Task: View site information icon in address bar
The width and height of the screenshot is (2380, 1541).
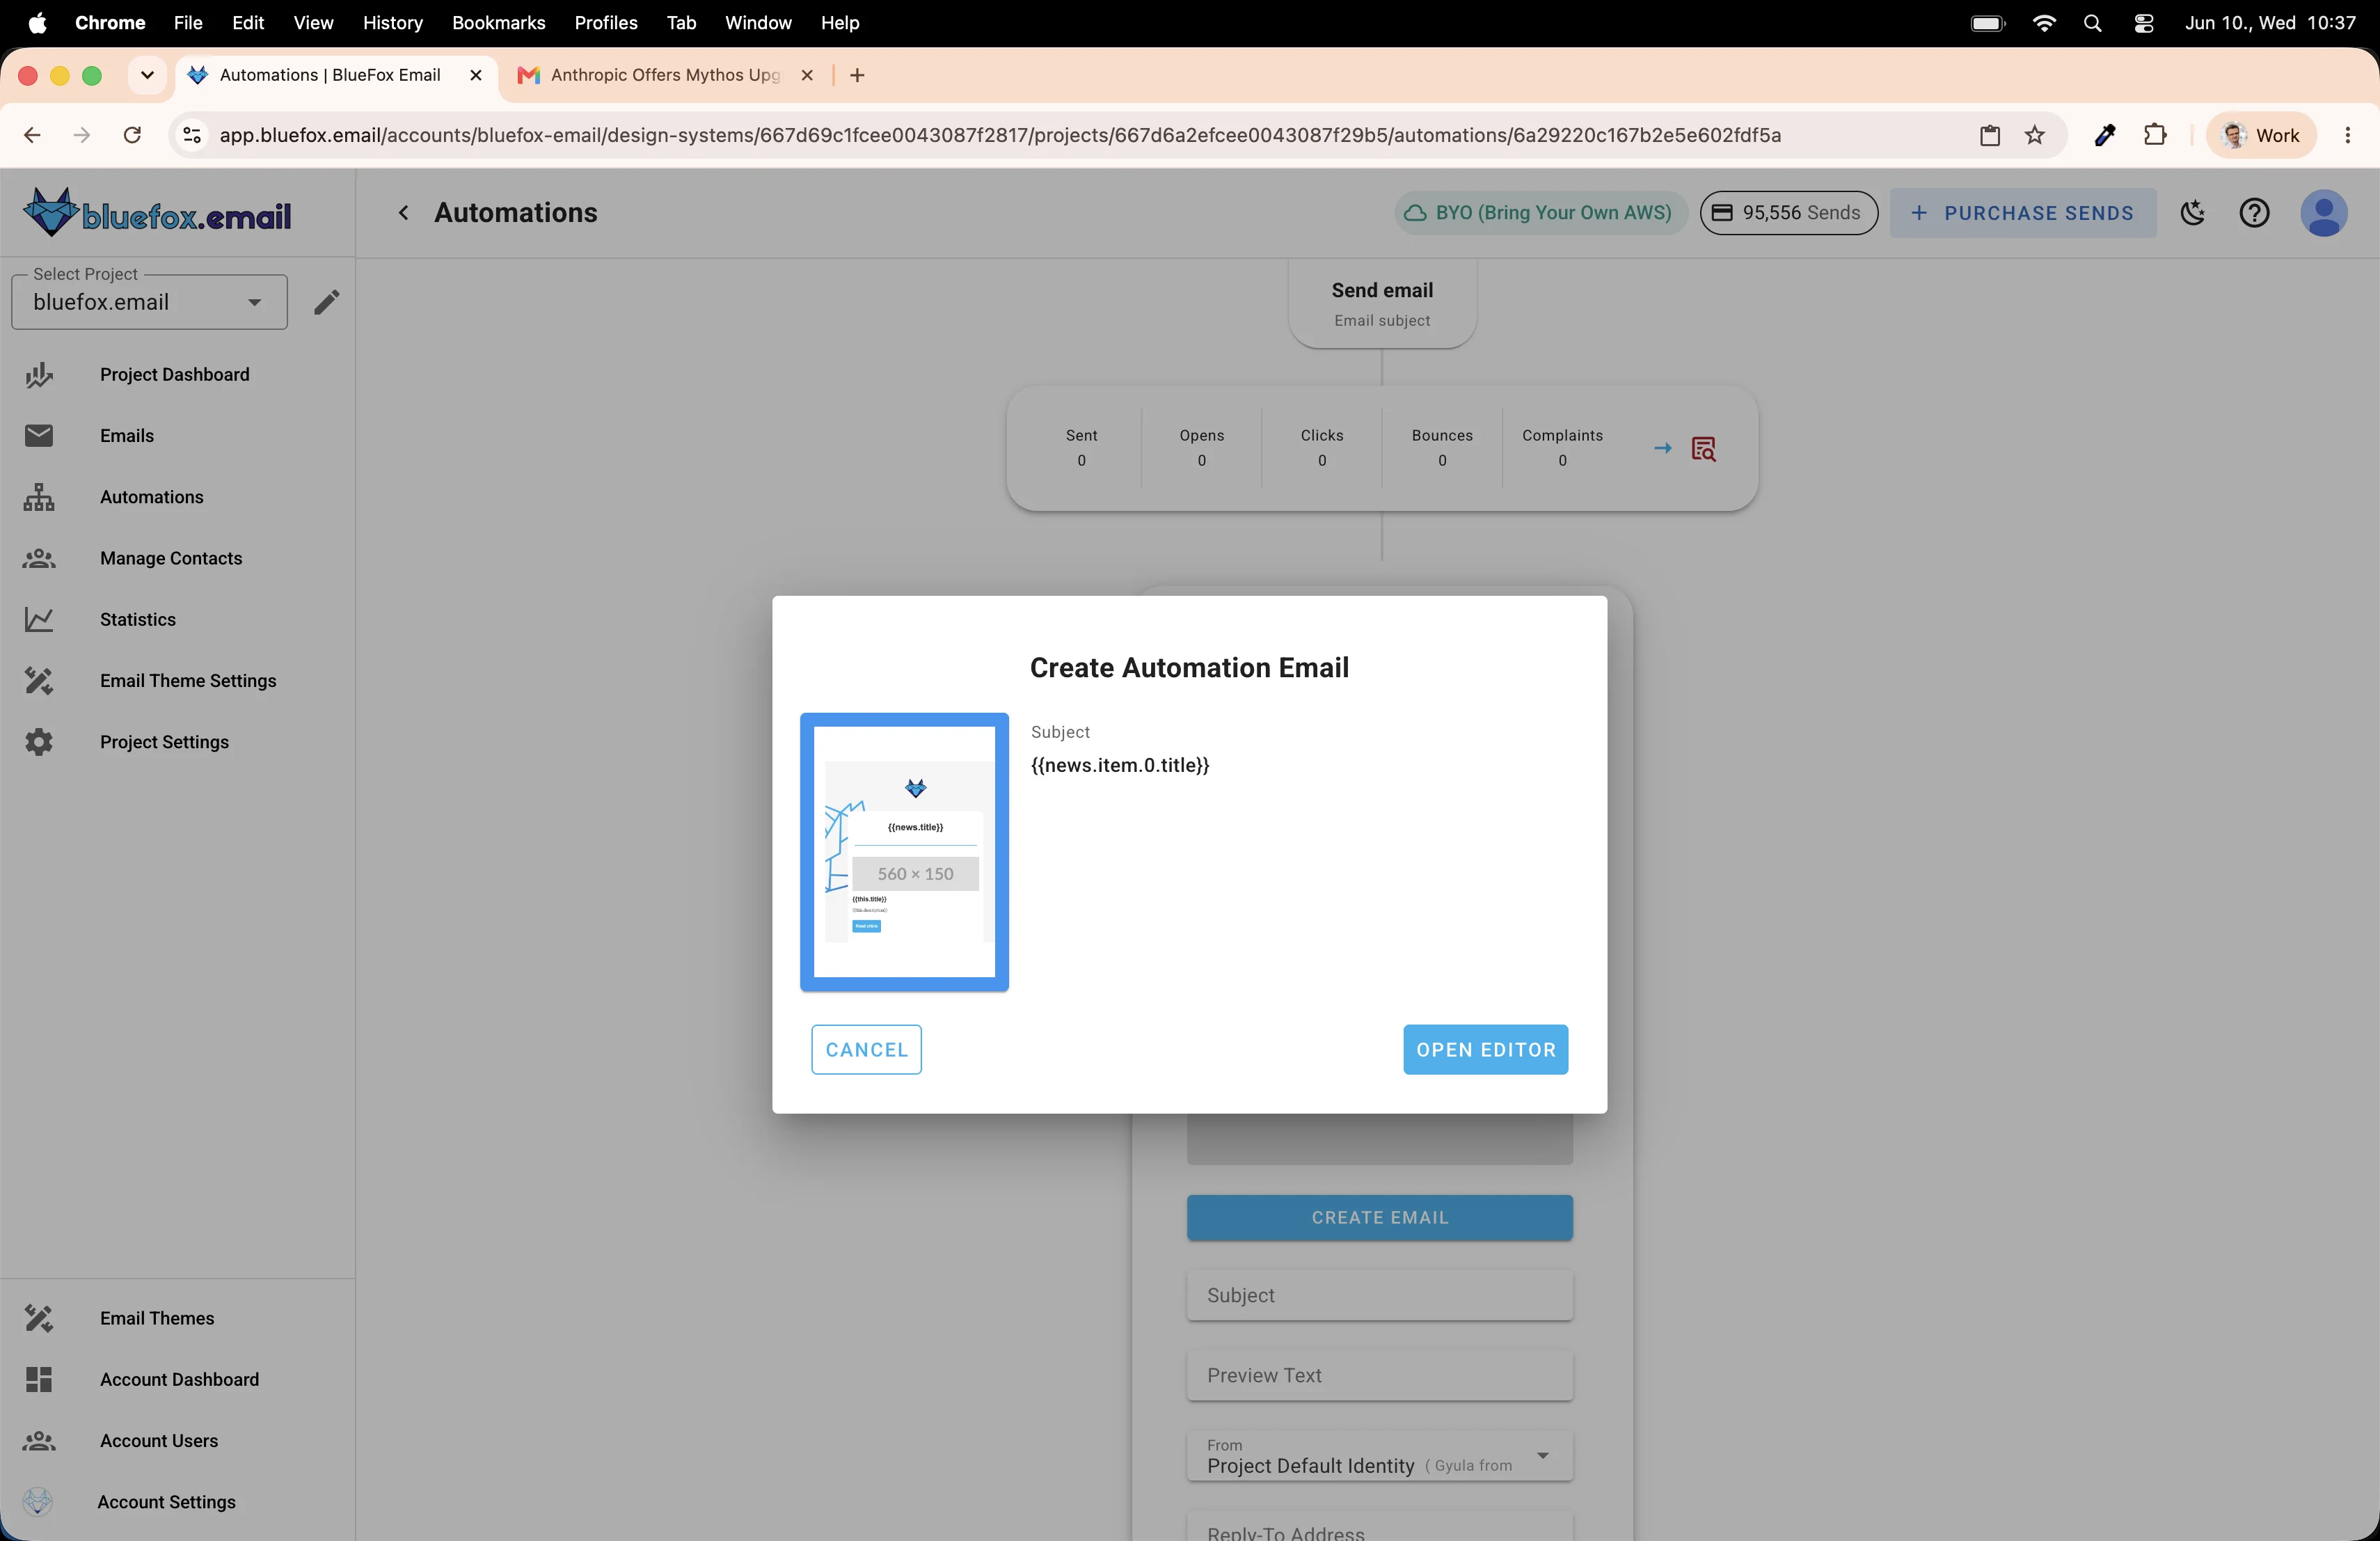Action: [192, 135]
